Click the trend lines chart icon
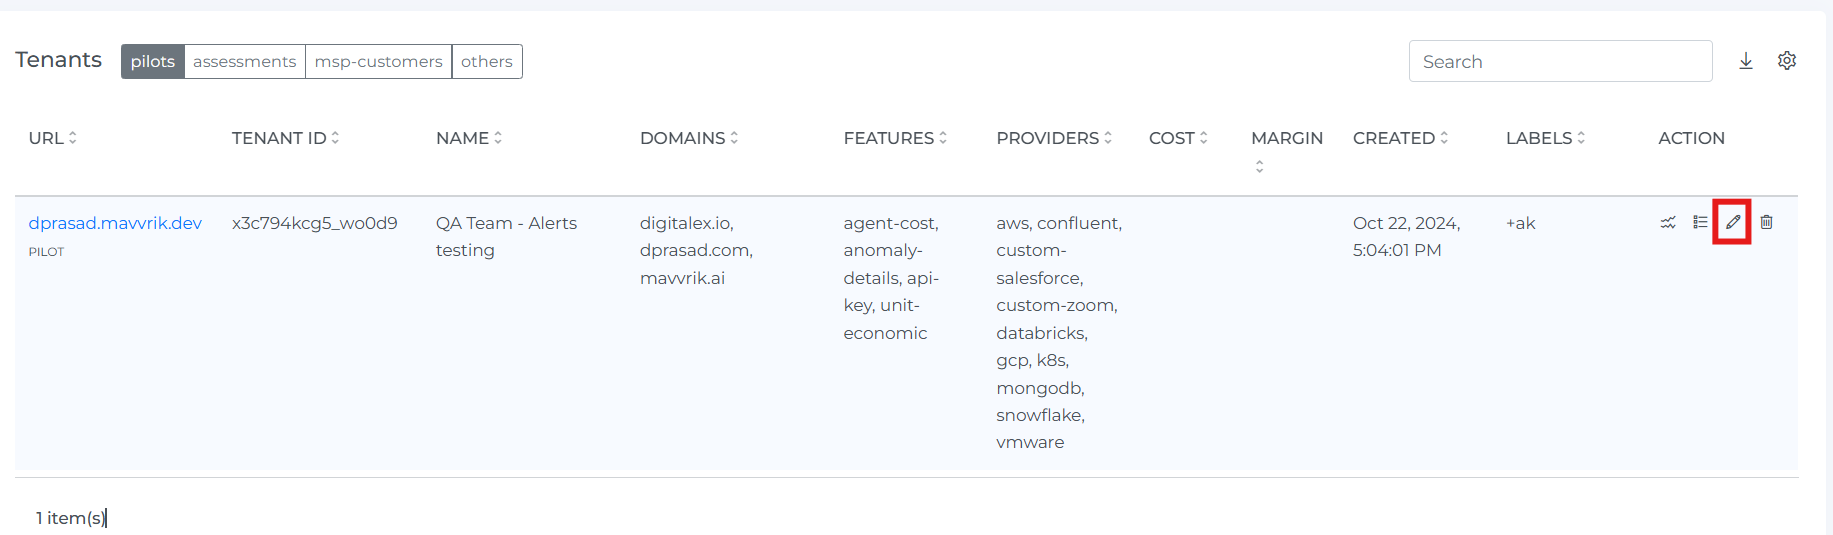Screen dimensions: 1833x535 tap(1667, 222)
